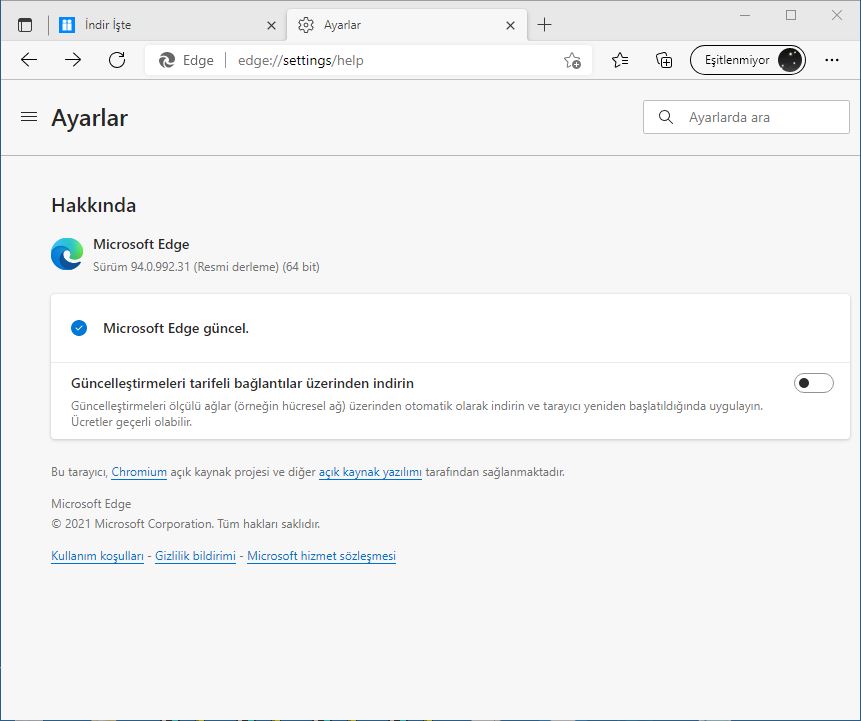Click the Ayarlar tab gear icon
The width and height of the screenshot is (861, 721).
tap(306, 25)
